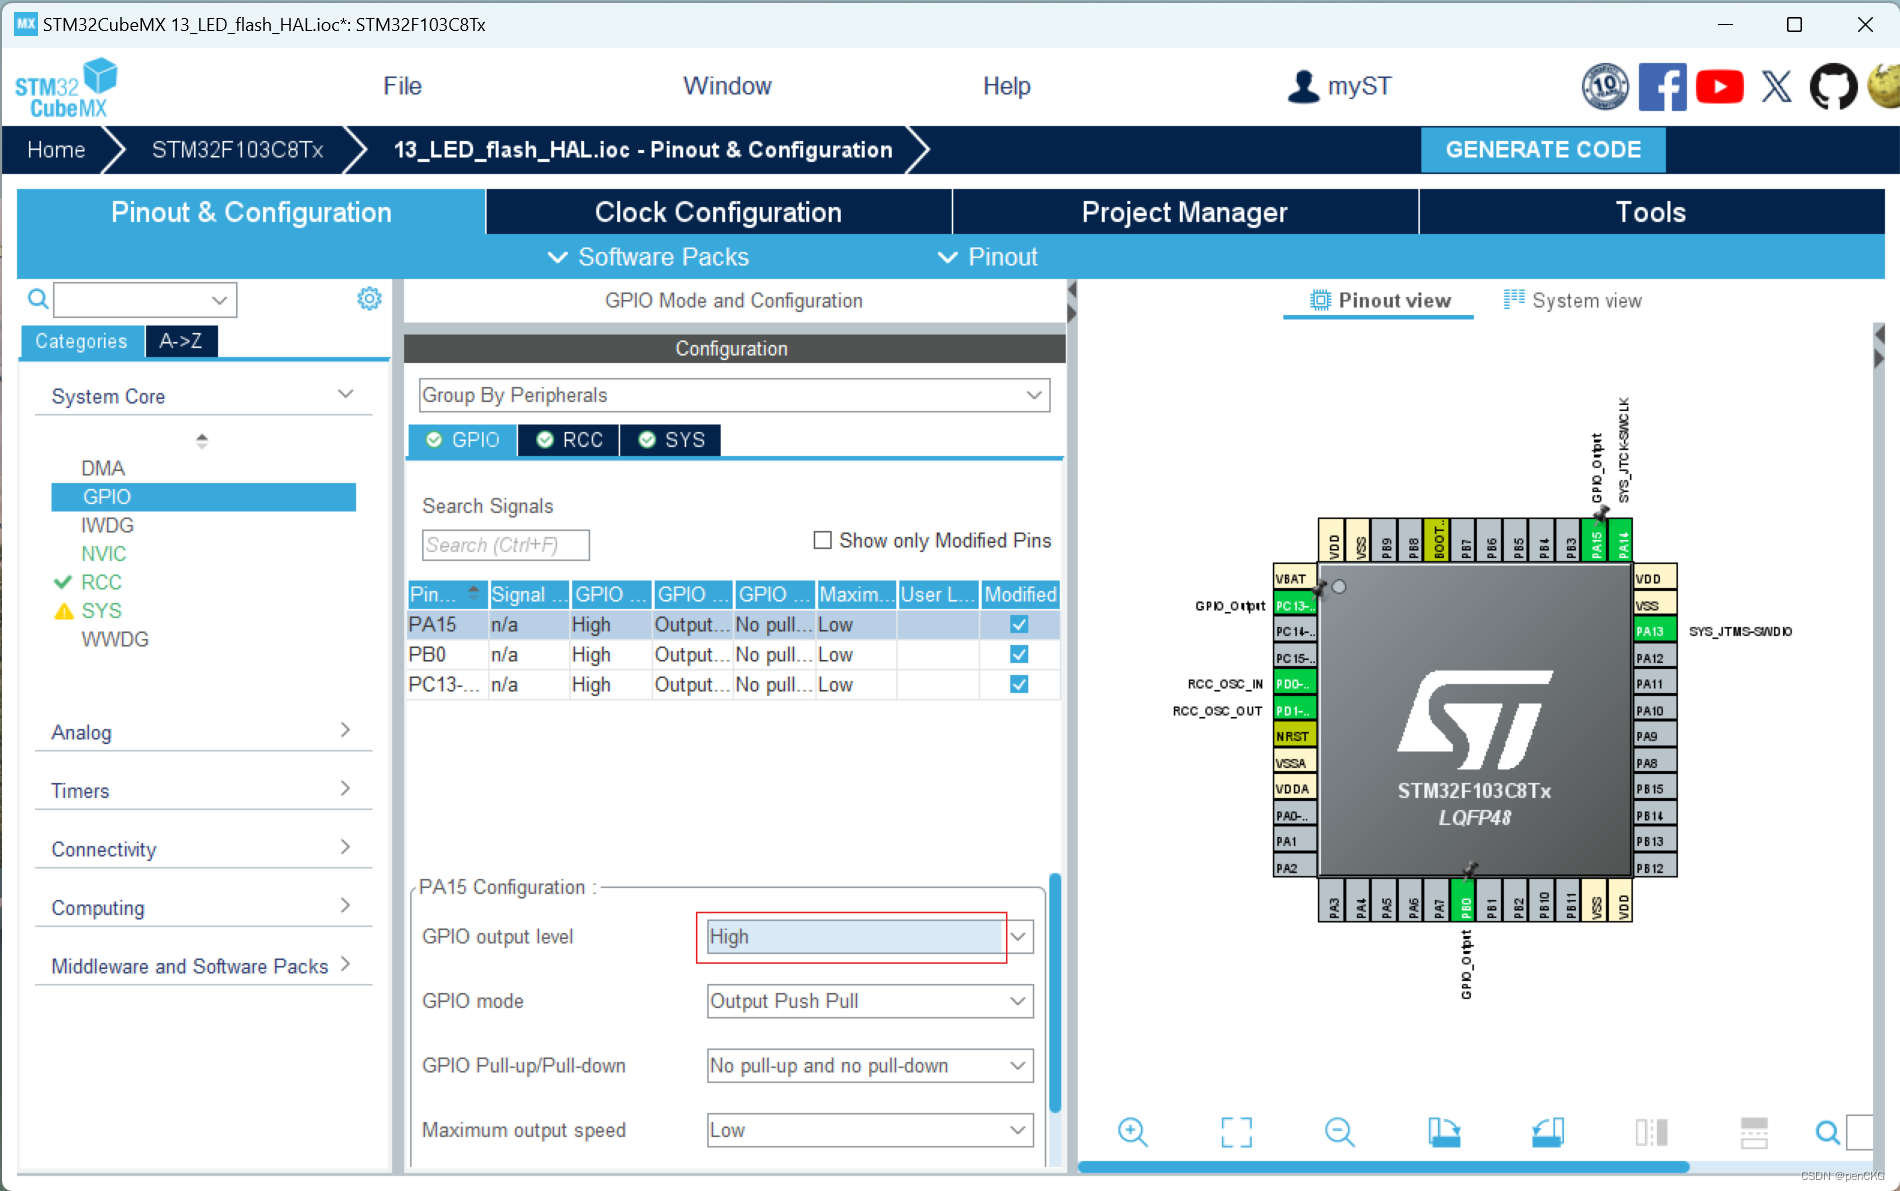Click pinout view horizontal scrollbar
This screenshot has width=1900, height=1191.
tap(1383, 1167)
